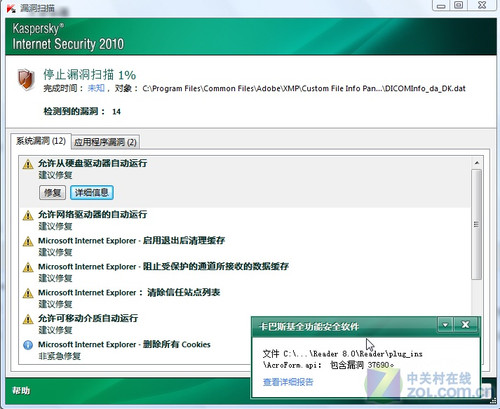
Task: Click warning icon beside 允许网络驱动器的自动运行
Action: click(28, 215)
